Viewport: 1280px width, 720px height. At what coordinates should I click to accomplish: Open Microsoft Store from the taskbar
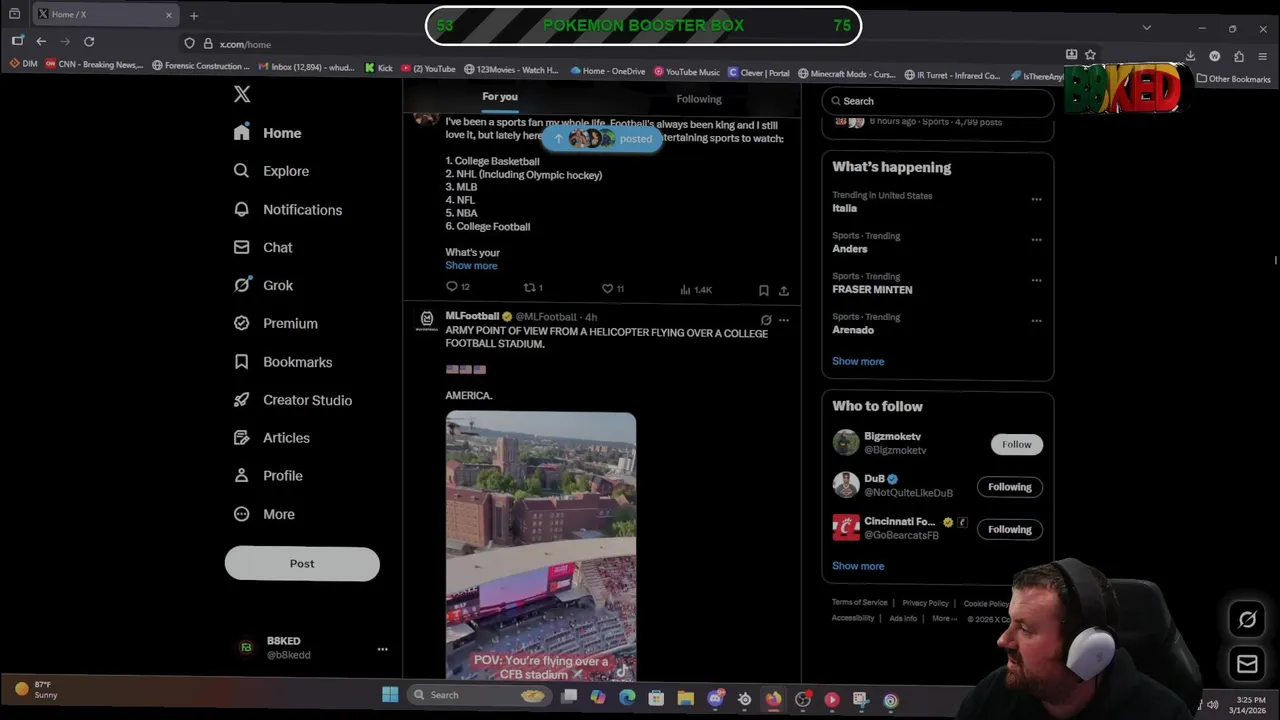click(x=656, y=698)
